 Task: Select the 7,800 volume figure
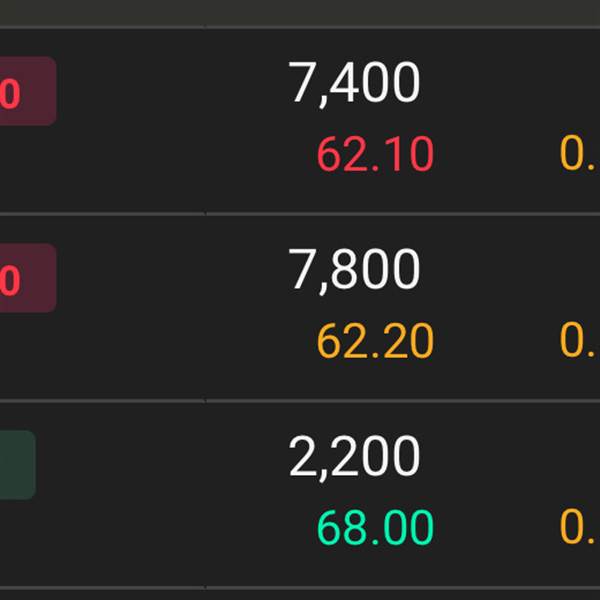pos(354,271)
